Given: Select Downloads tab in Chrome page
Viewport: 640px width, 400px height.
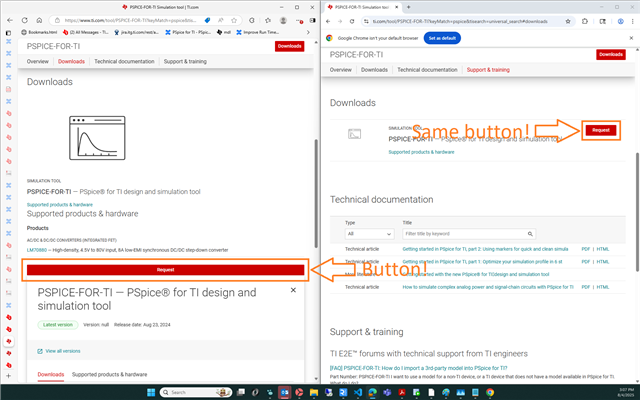Looking at the screenshot, I should point(374,70).
